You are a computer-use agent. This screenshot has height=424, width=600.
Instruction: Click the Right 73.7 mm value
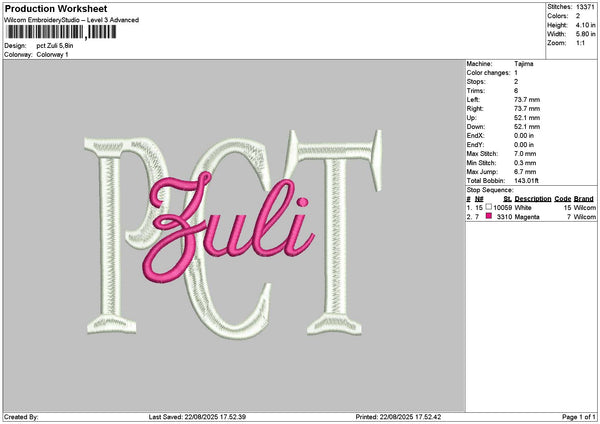pyautogui.click(x=527, y=109)
